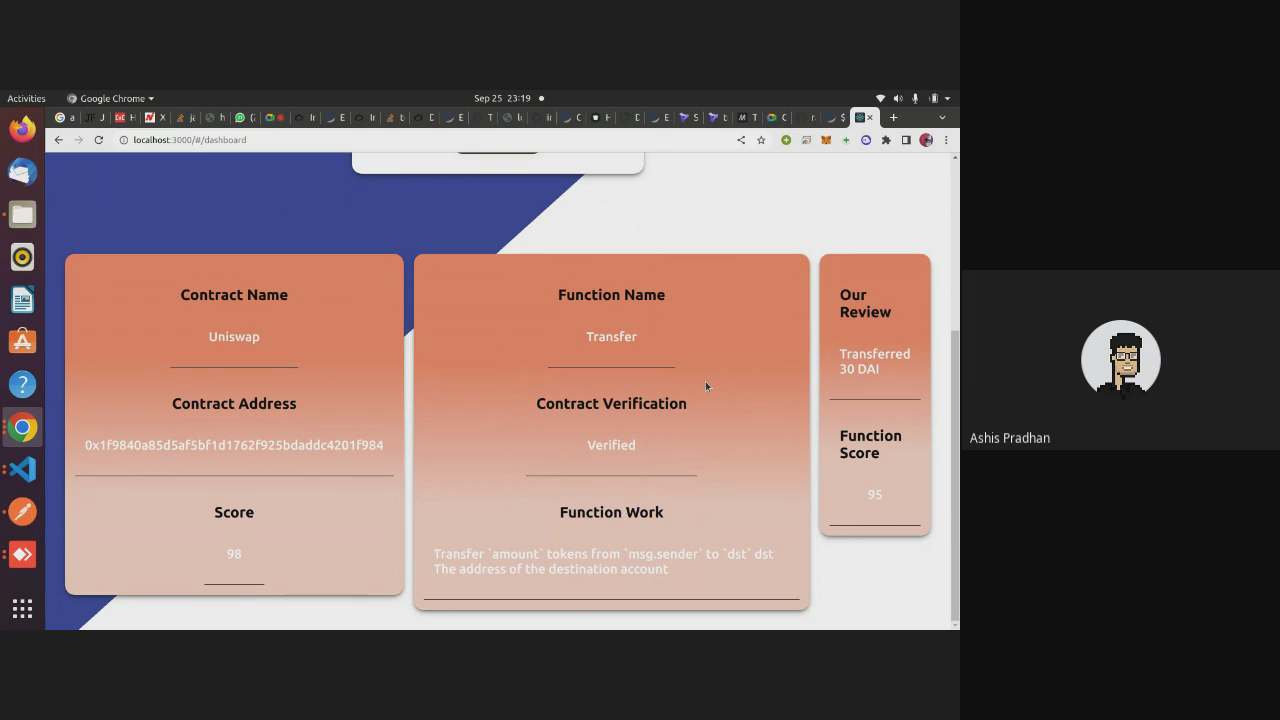Open the volume indicator in top bar
This screenshot has width=1280, height=720.
click(897, 98)
